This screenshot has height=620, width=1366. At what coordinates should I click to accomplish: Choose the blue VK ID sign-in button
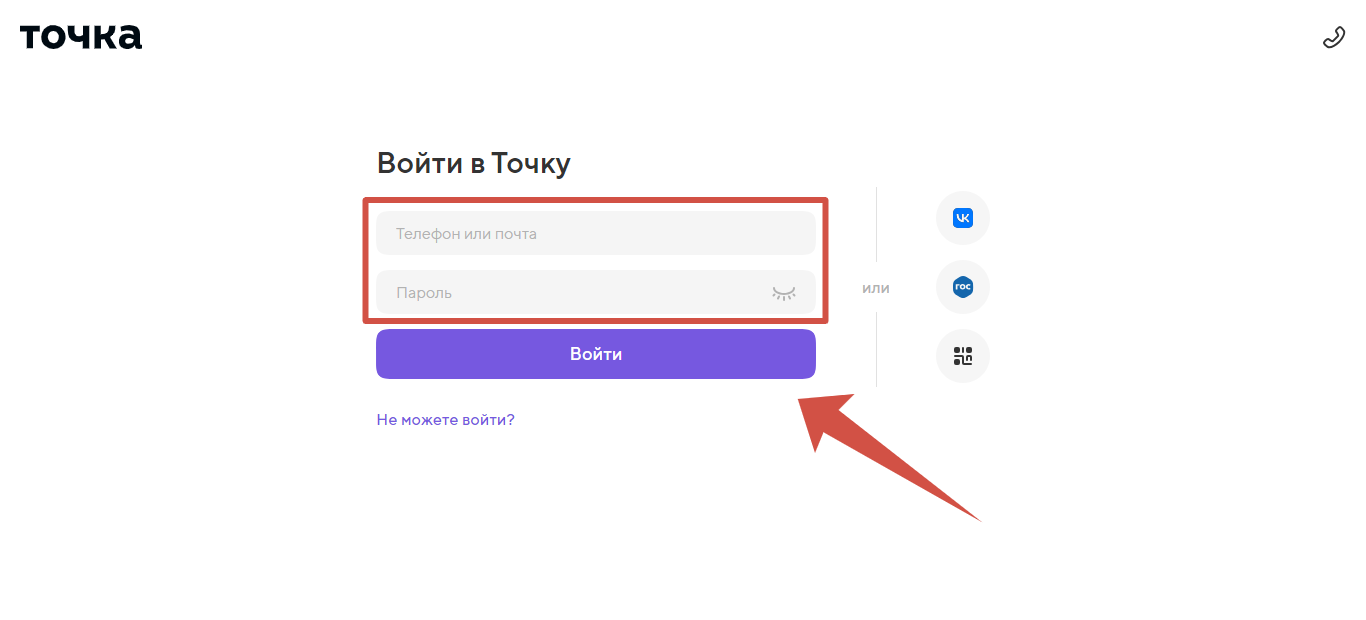(x=962, y=218)
